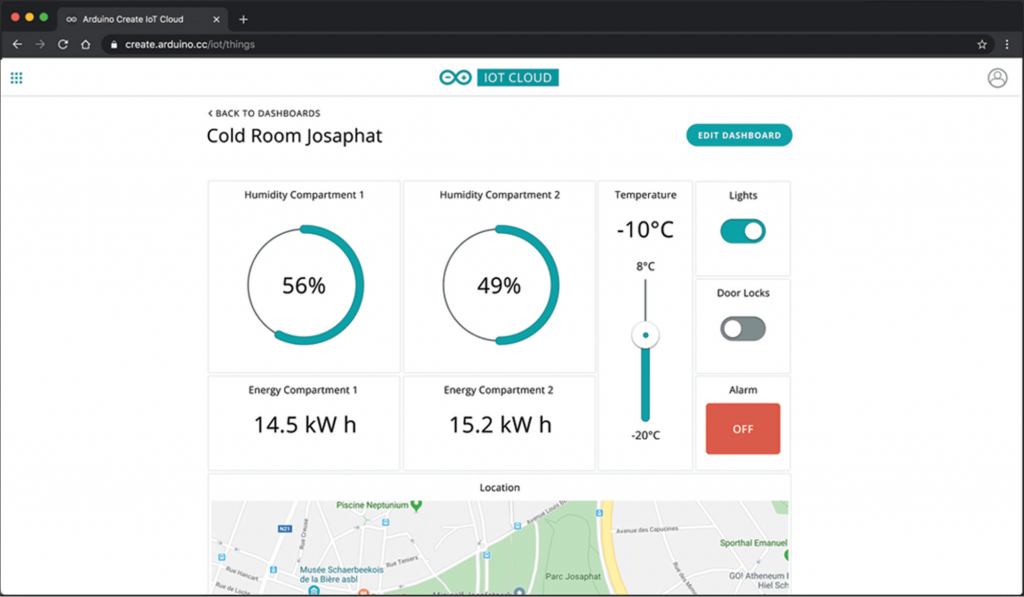Click the browser forward arrow
The image size is (1024, 597).
[x=39, y=44]
